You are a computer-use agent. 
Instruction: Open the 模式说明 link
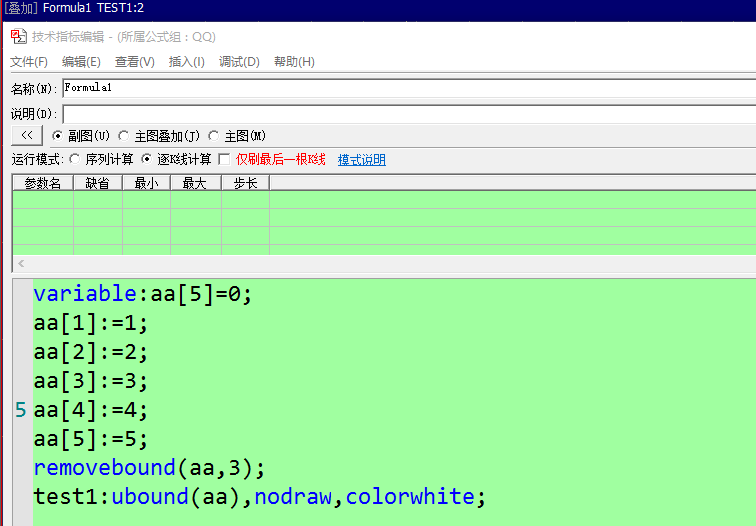[361, 160]
